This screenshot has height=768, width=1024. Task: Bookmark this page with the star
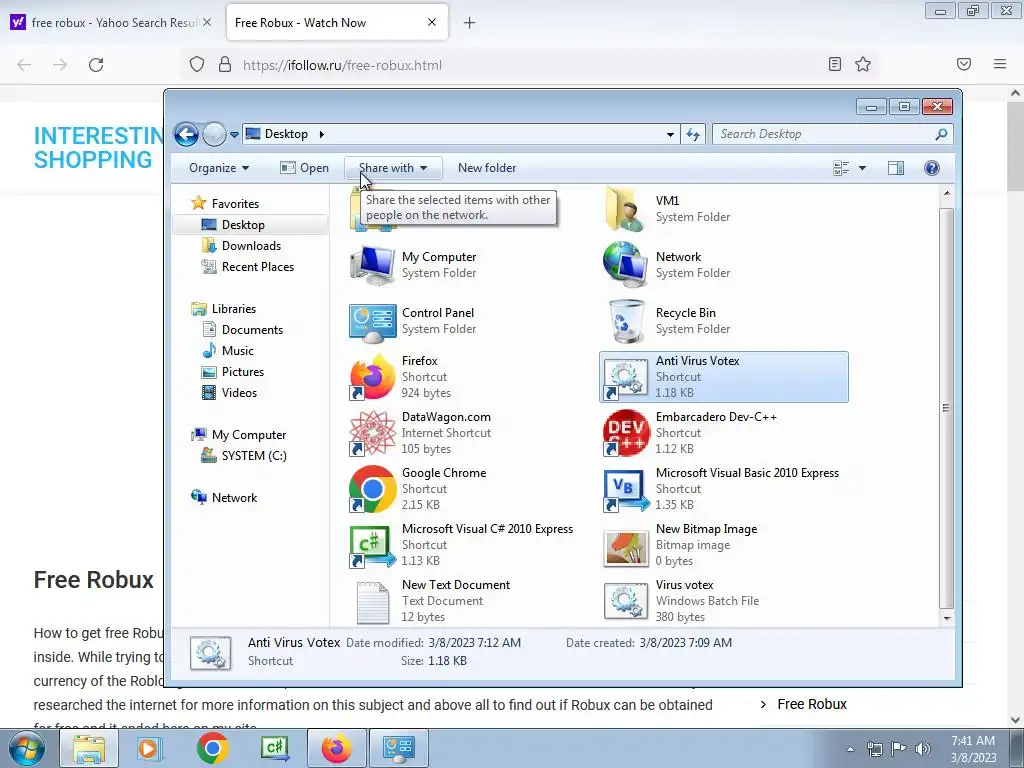(x=863, y=64)
